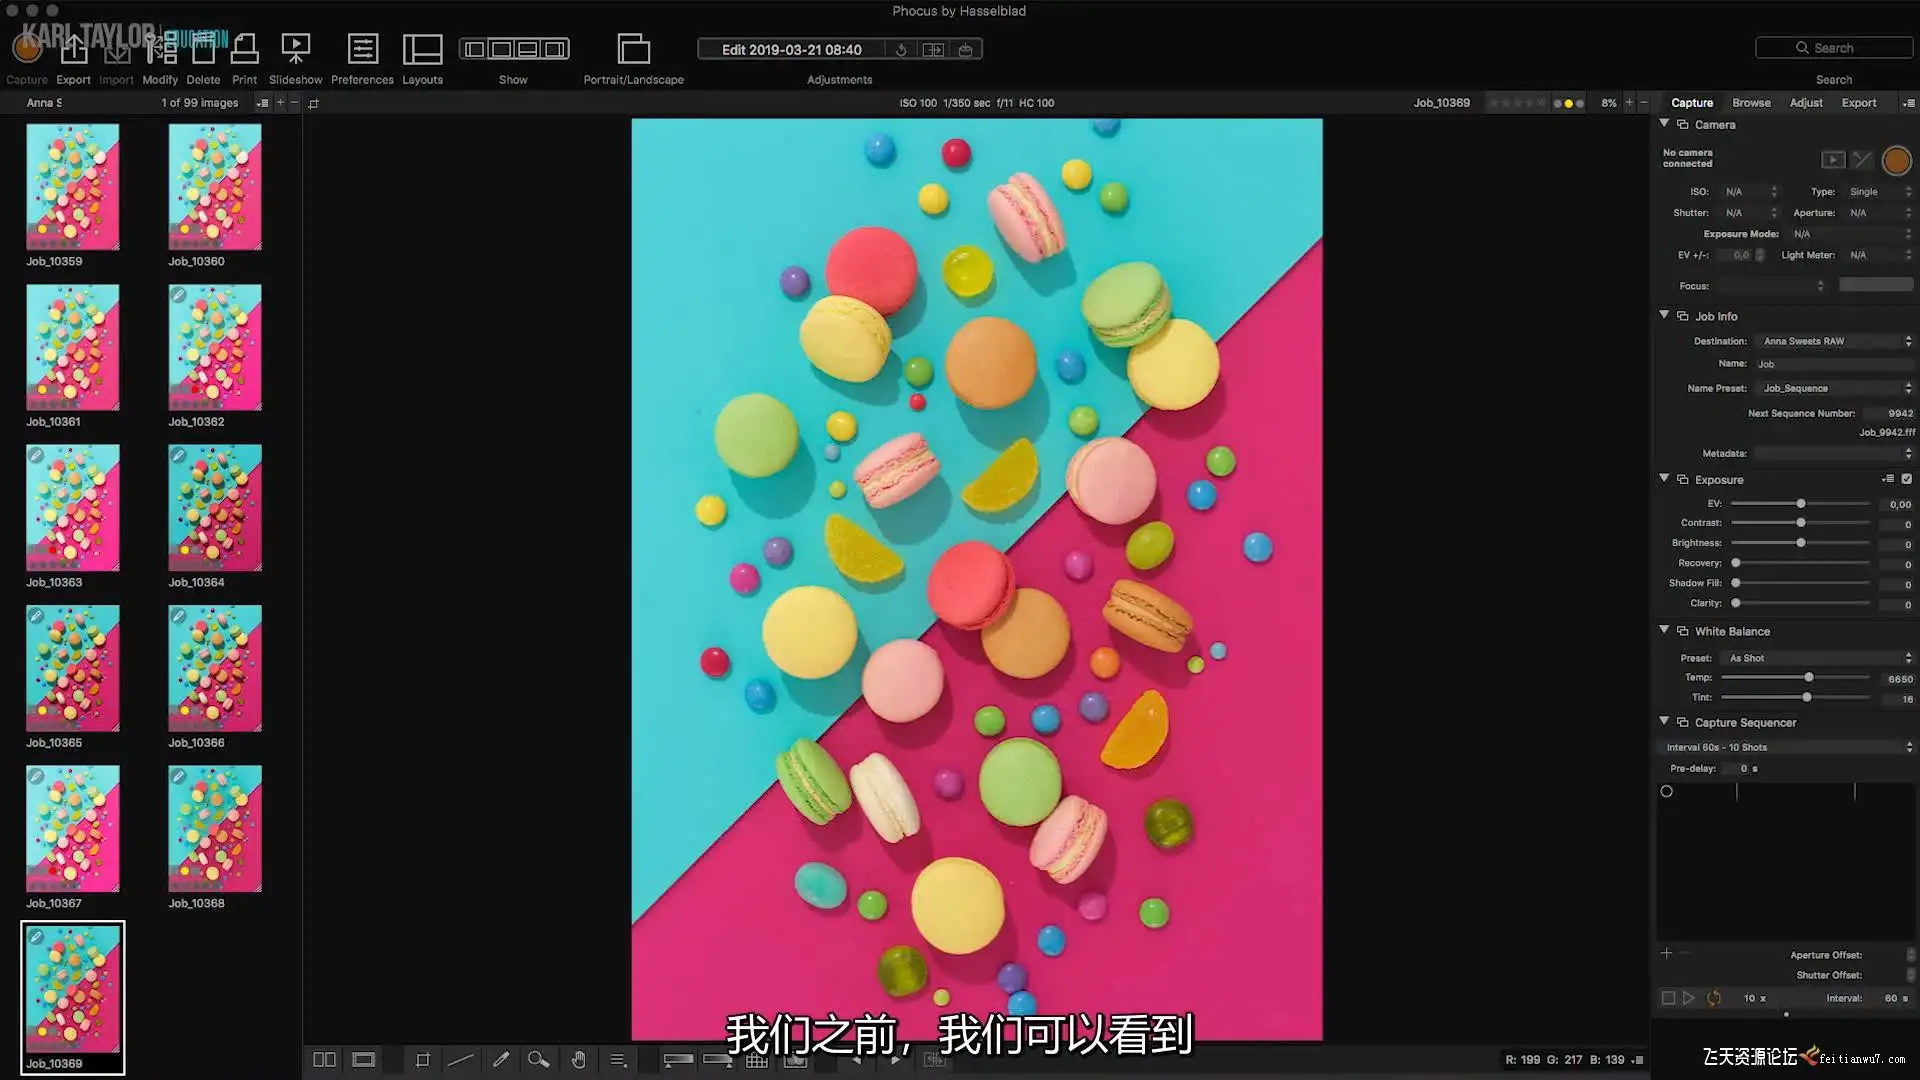
Task: Collapse the Camera section triangle
Action: 1664,124
